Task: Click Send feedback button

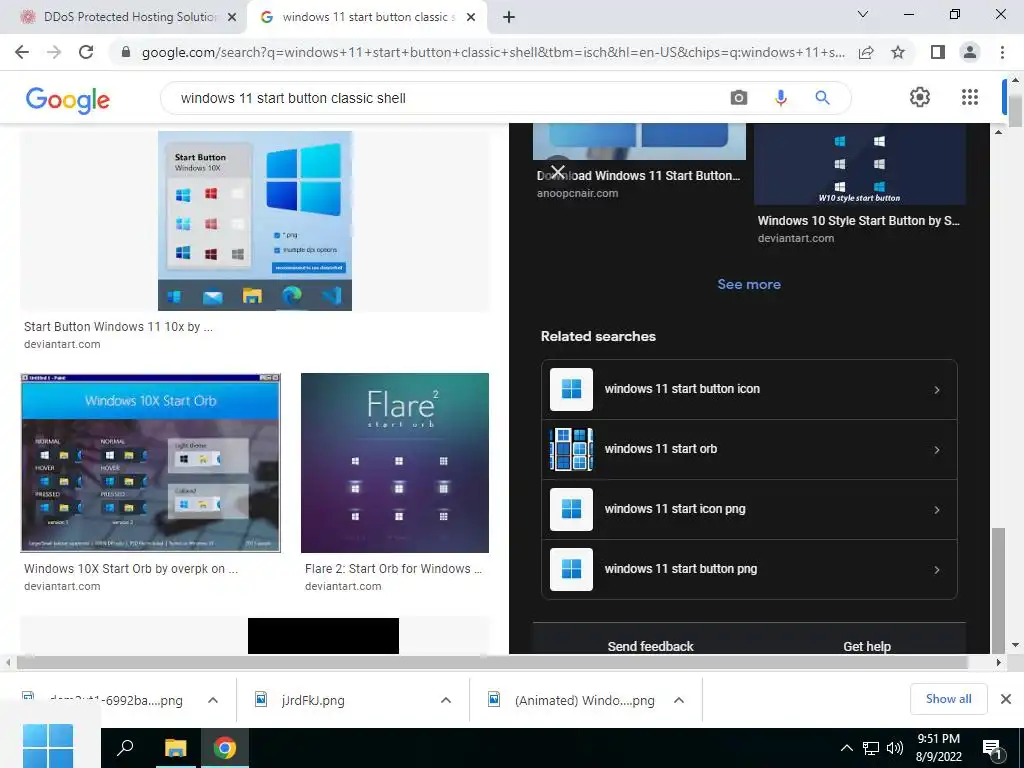Action: tap(650, 646)
